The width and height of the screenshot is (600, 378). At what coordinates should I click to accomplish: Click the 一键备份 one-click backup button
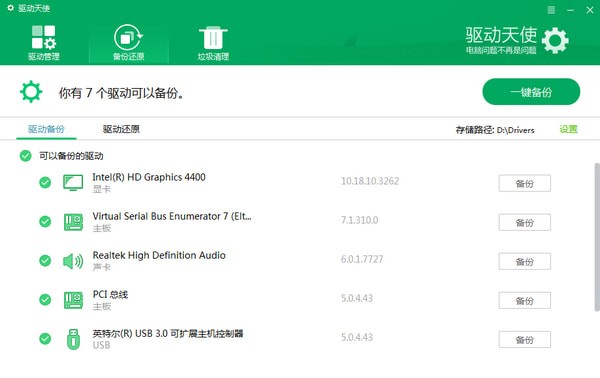[531, 92]
